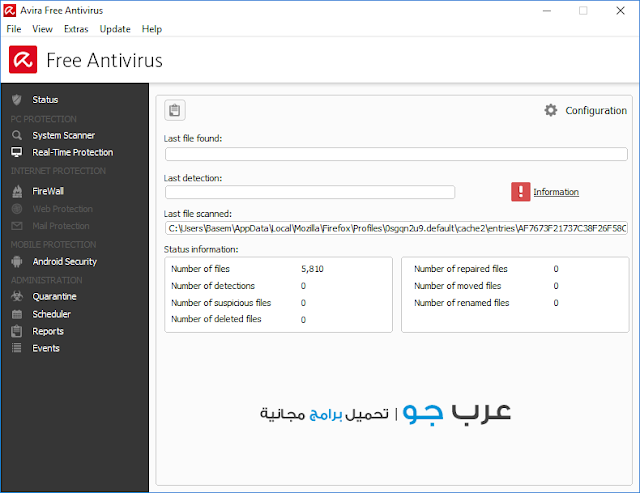This screenshot has width=640, height=493.
Task: Click the 'Number of deleted files' label
Action: [216, 319]
